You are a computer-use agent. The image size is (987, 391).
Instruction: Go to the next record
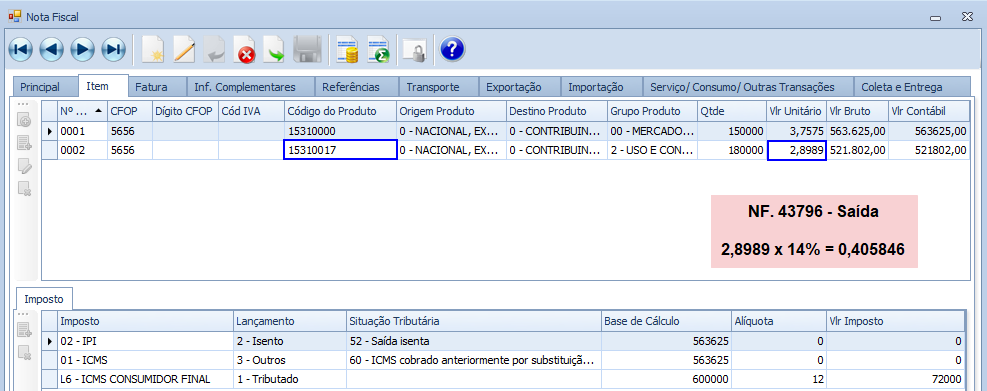point(82,49)
